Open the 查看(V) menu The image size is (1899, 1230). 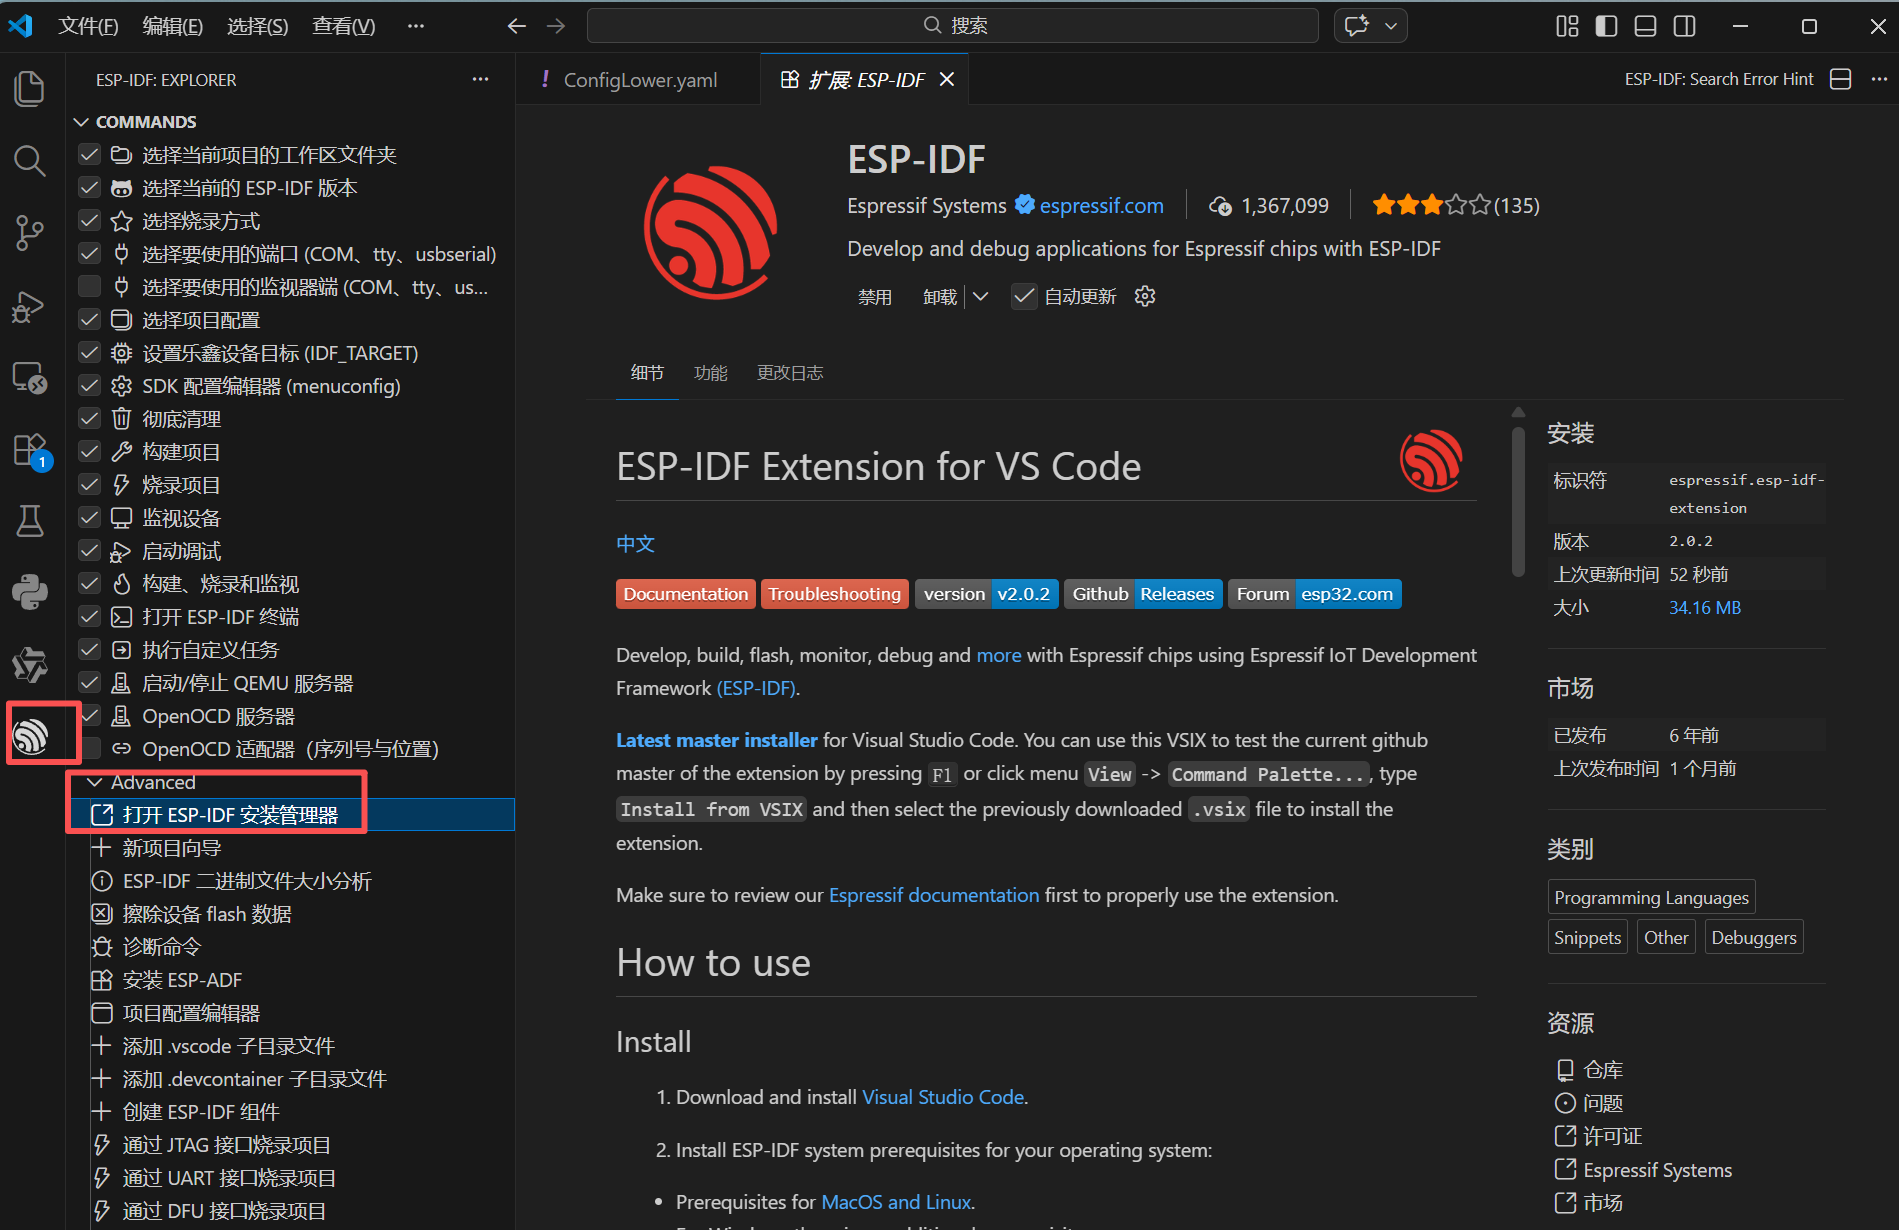tap(344, 26)
